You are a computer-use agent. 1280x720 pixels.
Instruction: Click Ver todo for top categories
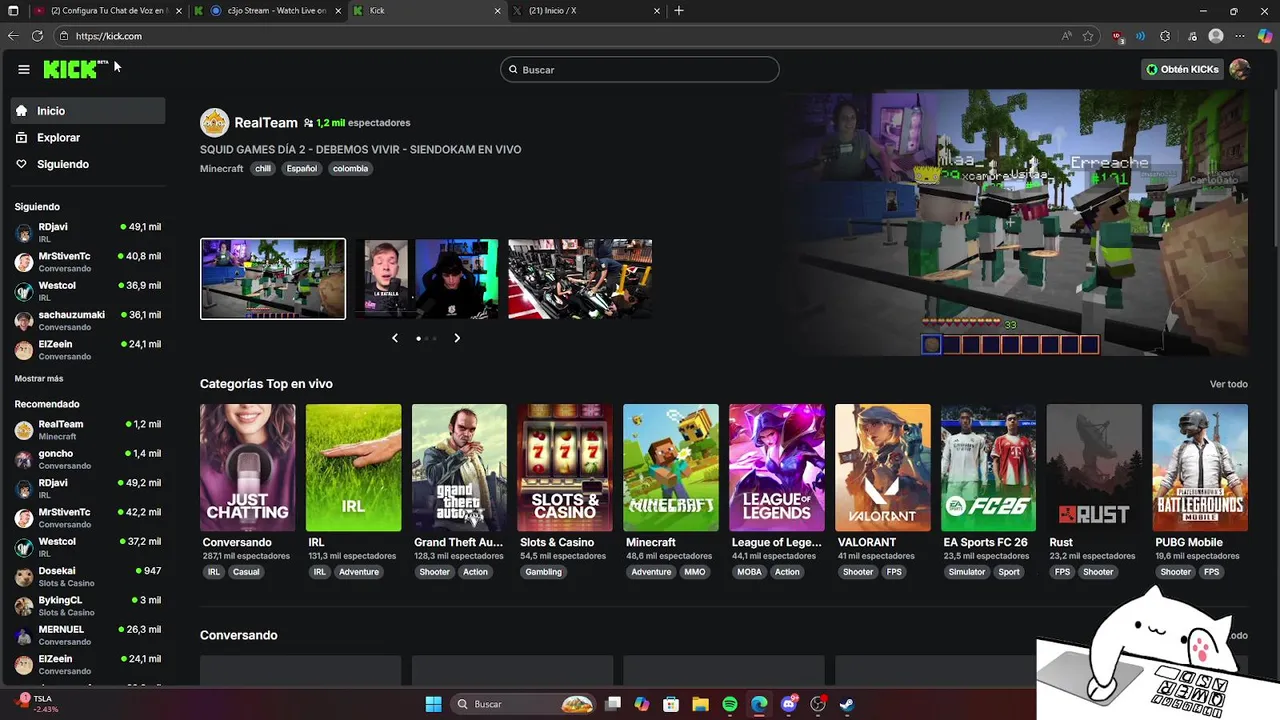pyautogui.click(x=1228, y=384)
